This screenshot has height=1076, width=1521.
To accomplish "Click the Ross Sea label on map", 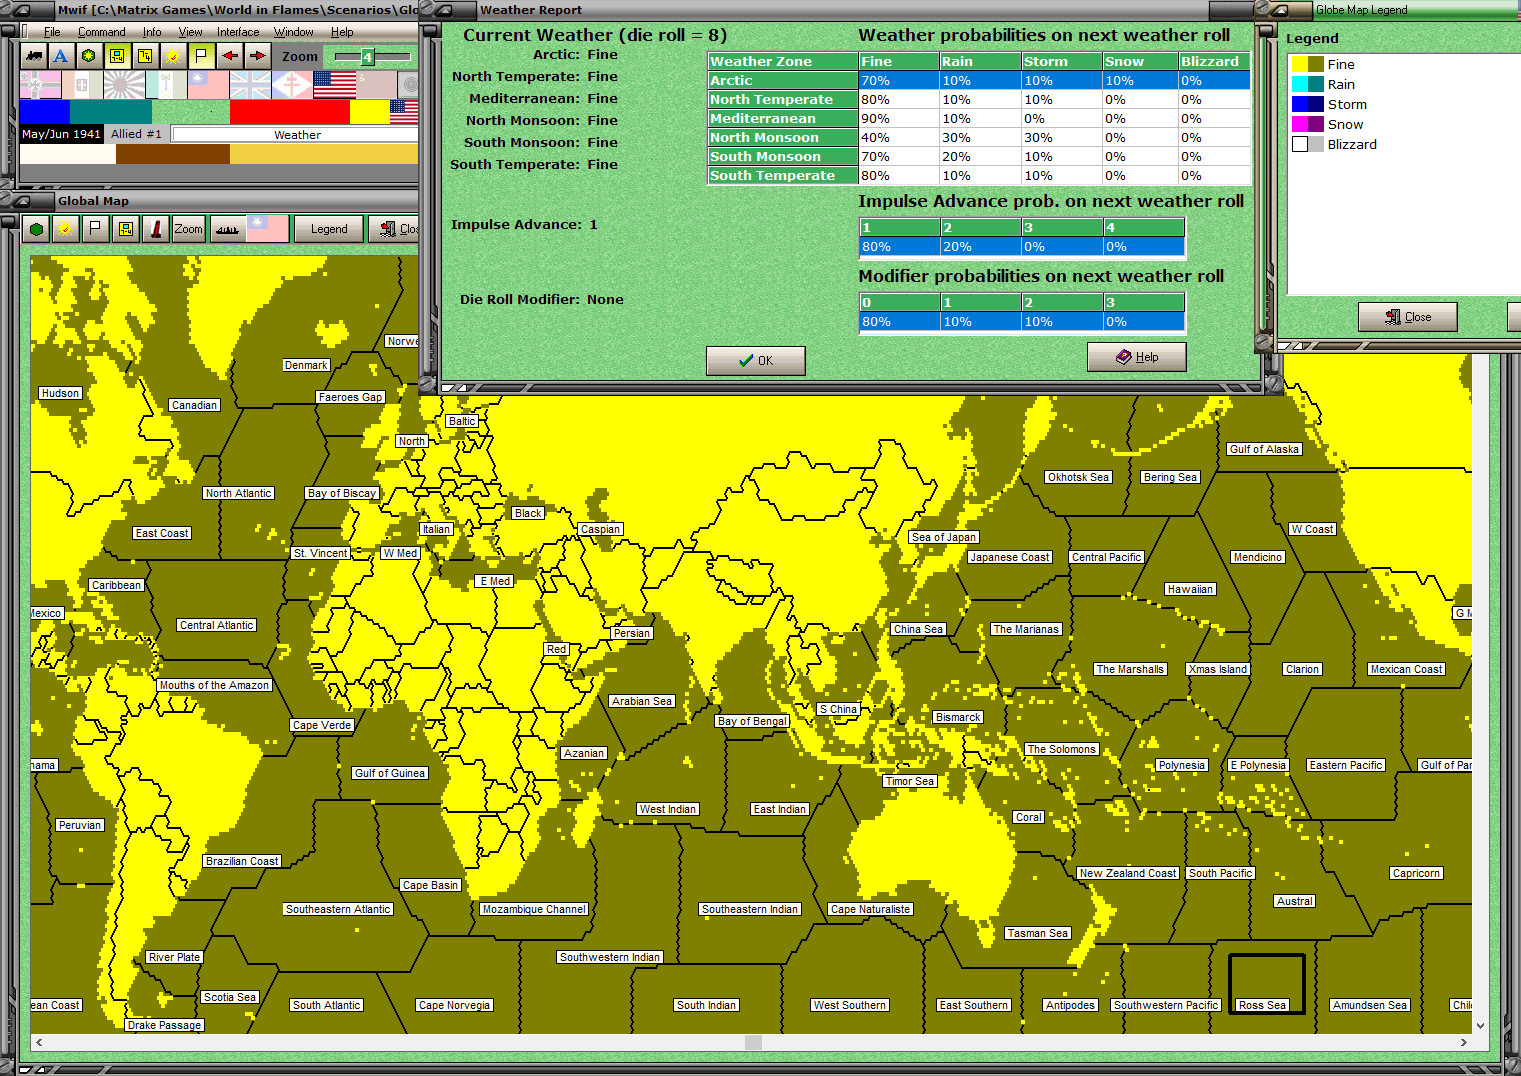I will [1262, 1005].
